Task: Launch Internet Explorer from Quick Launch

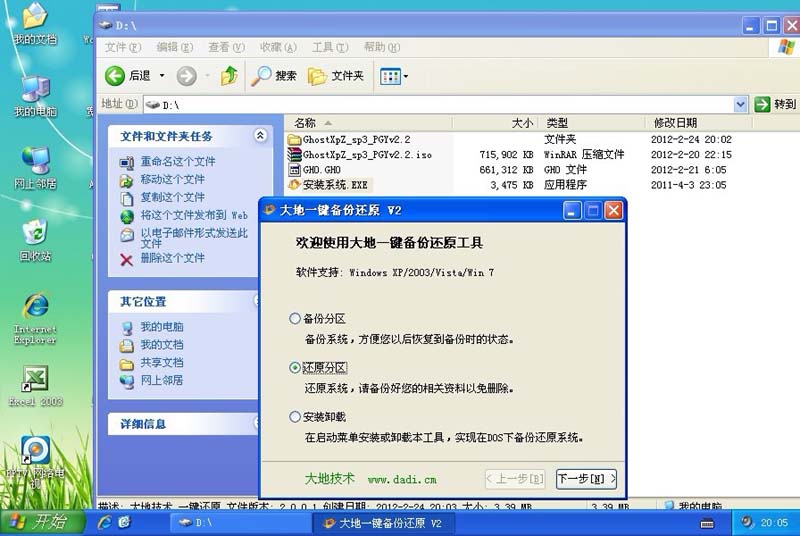Action: click(105, 523)
